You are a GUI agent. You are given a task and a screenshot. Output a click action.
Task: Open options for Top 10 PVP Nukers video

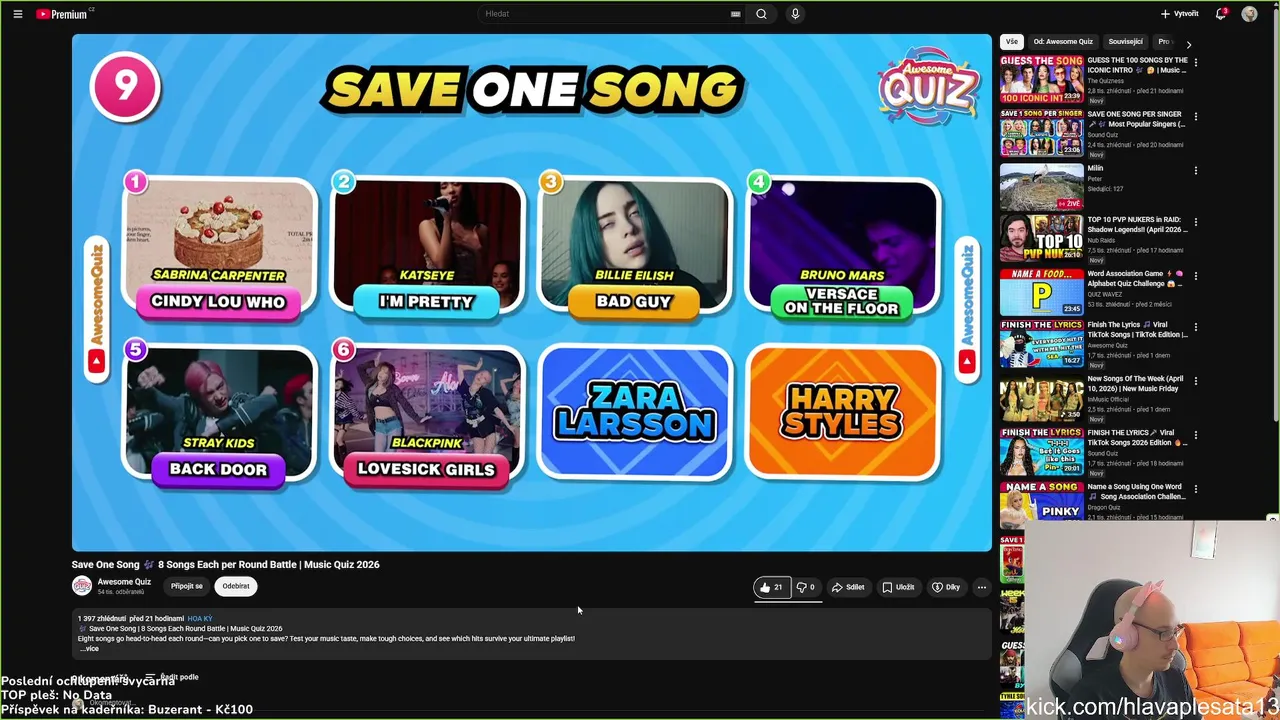1195,222
